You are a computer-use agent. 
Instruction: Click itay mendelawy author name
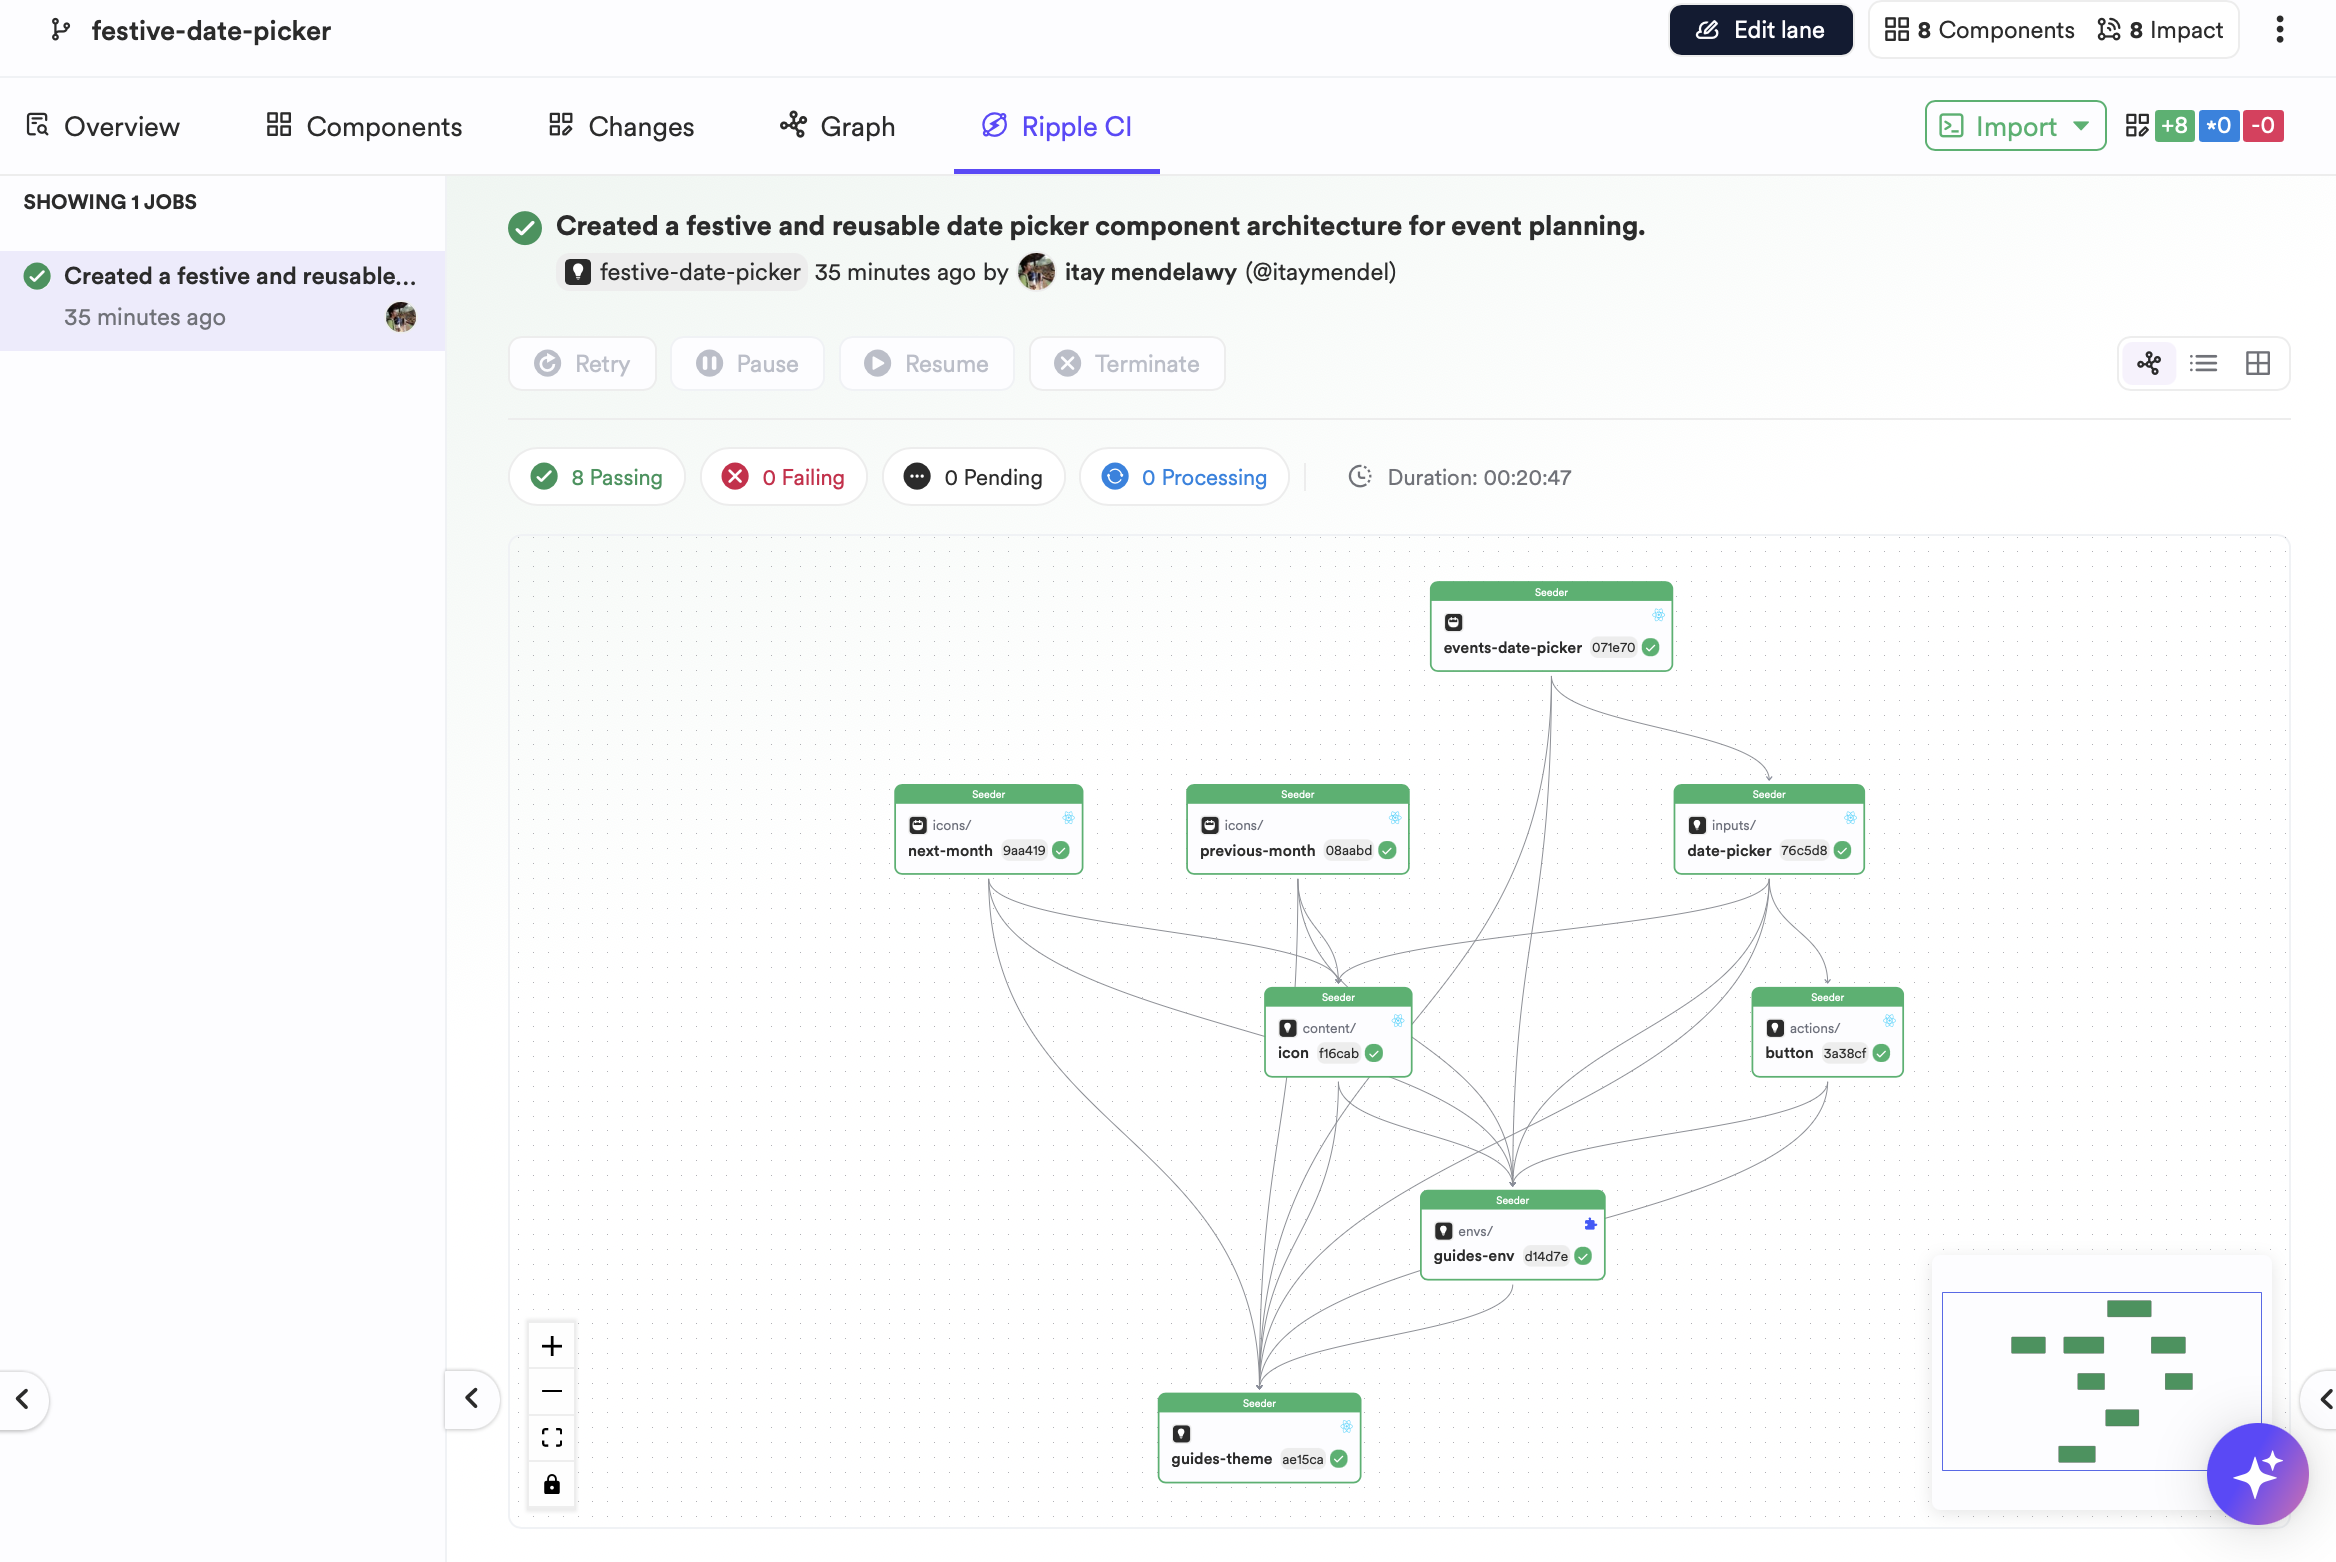1150,272
